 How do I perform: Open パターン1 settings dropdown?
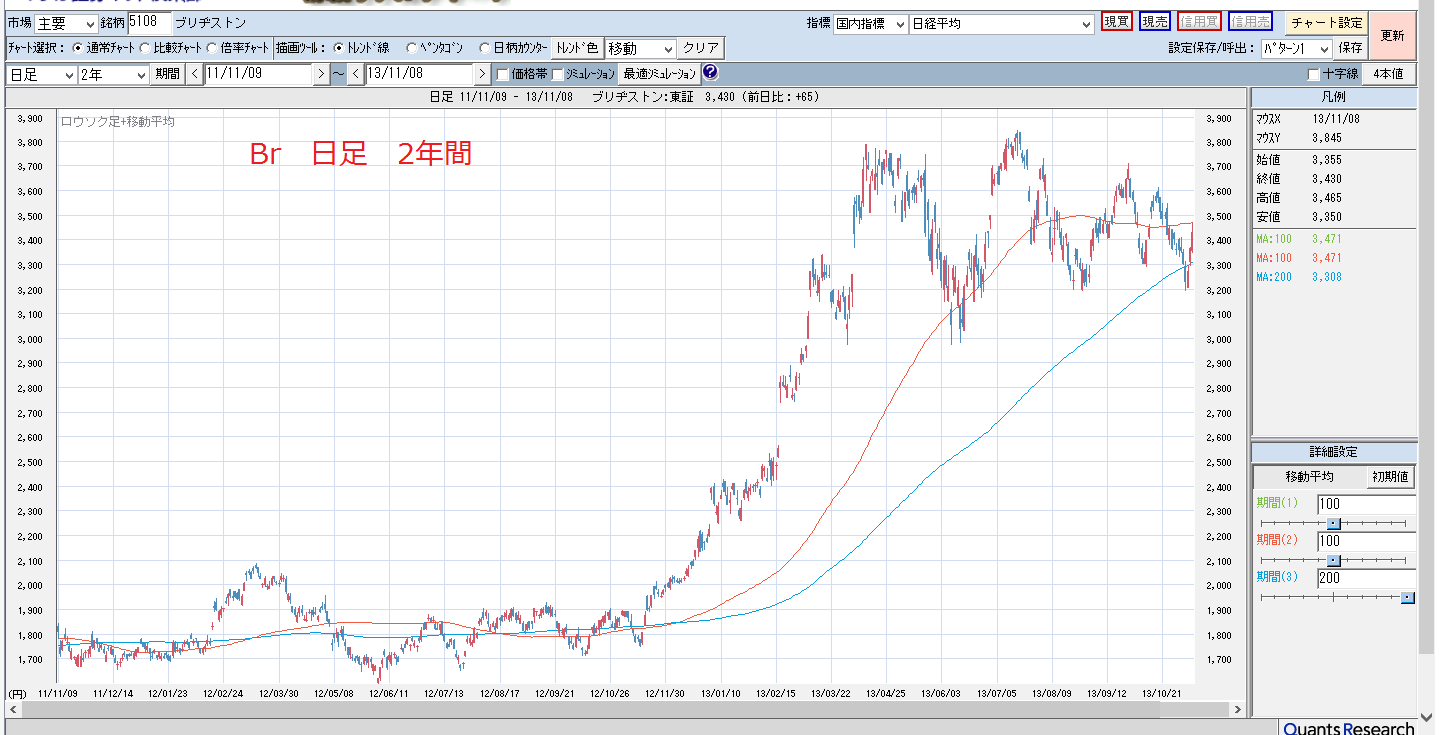1296,48
